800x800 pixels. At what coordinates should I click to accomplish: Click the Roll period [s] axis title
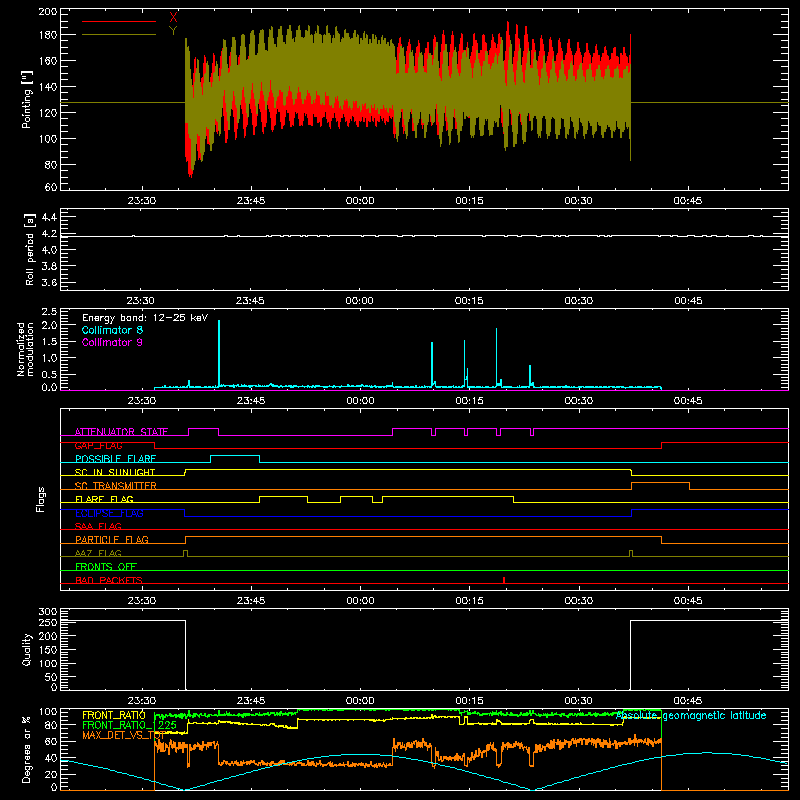[30, 249]
